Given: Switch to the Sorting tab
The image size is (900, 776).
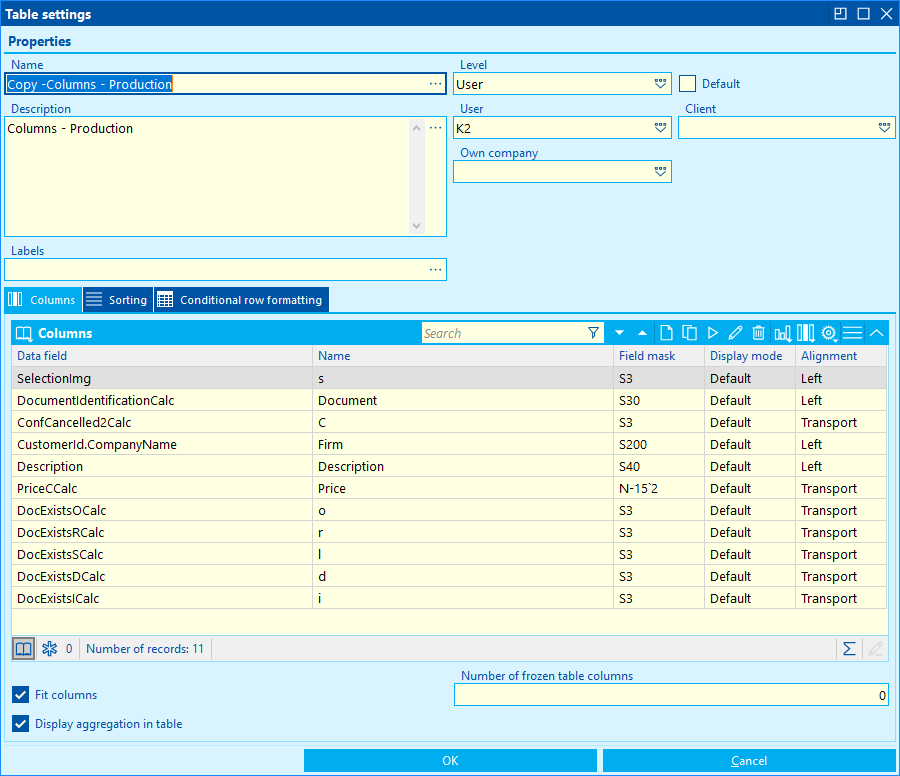Looking at the screenshot, I should (x=116, y=300).
